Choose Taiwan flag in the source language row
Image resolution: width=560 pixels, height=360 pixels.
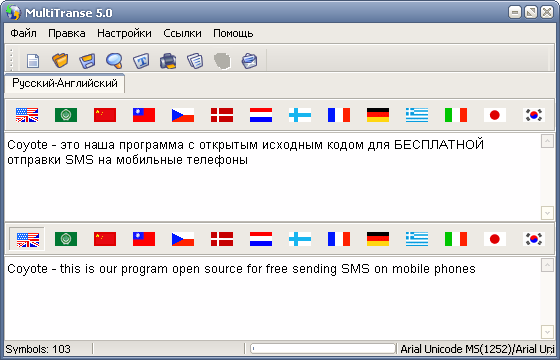144,115
